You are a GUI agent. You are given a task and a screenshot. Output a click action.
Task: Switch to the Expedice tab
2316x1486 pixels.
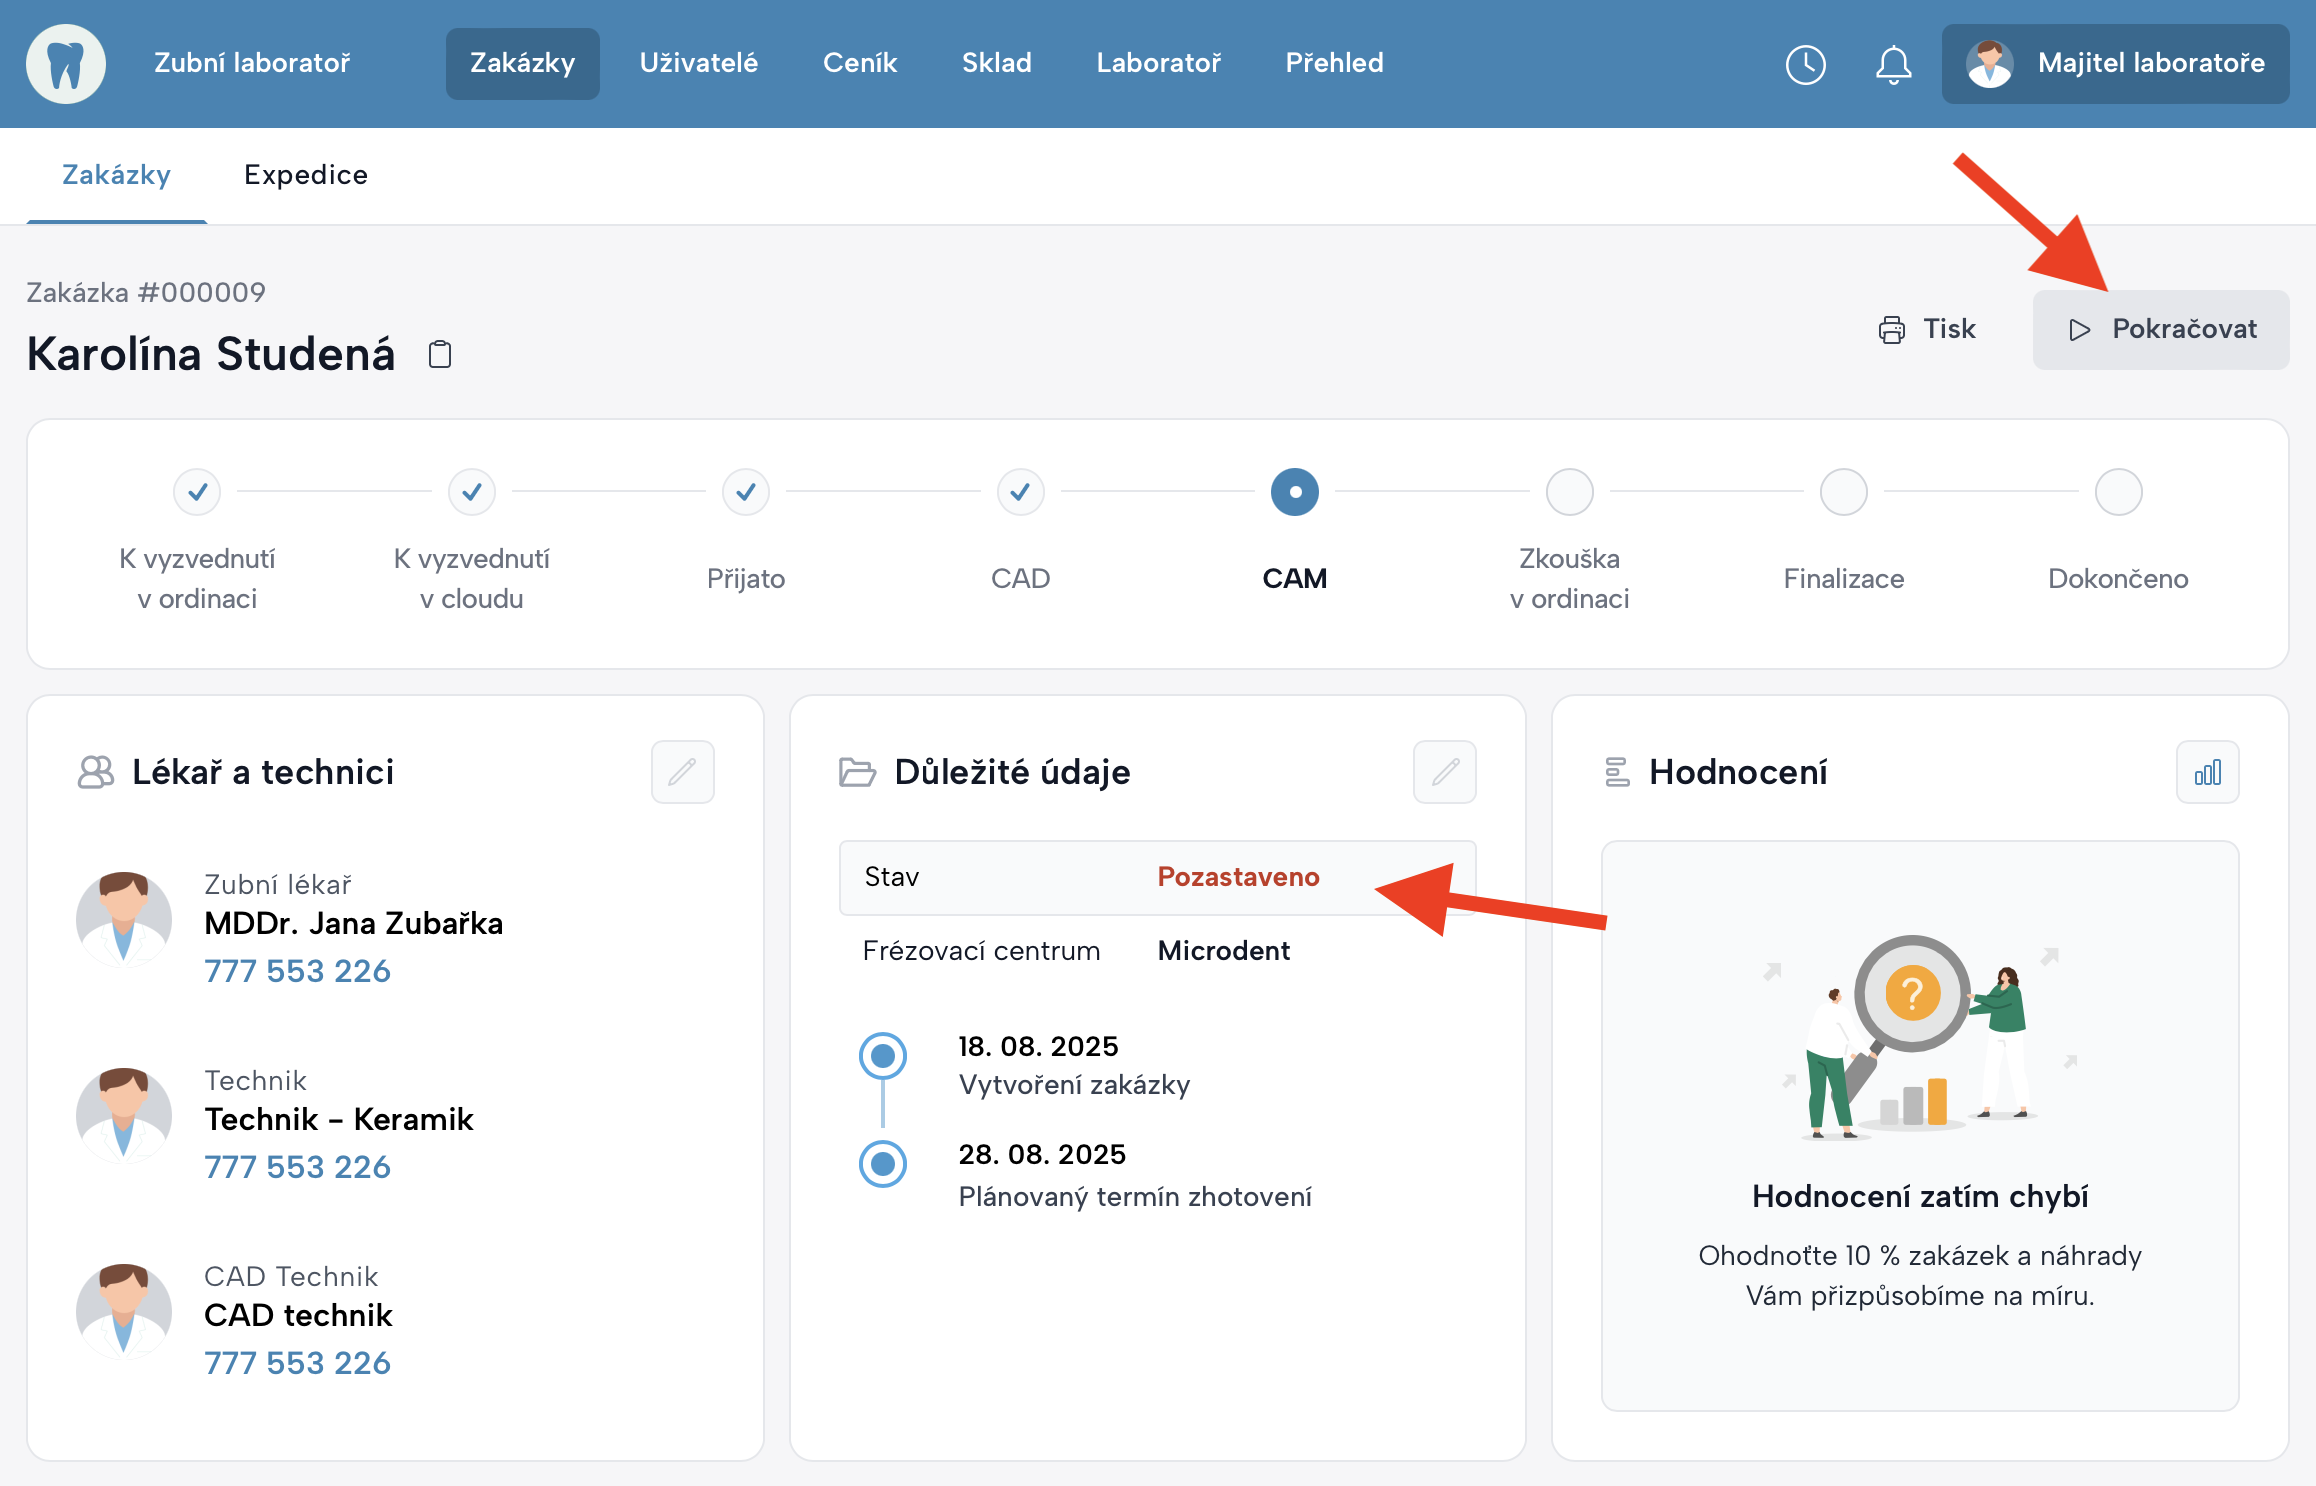click(x=306, y=175)
